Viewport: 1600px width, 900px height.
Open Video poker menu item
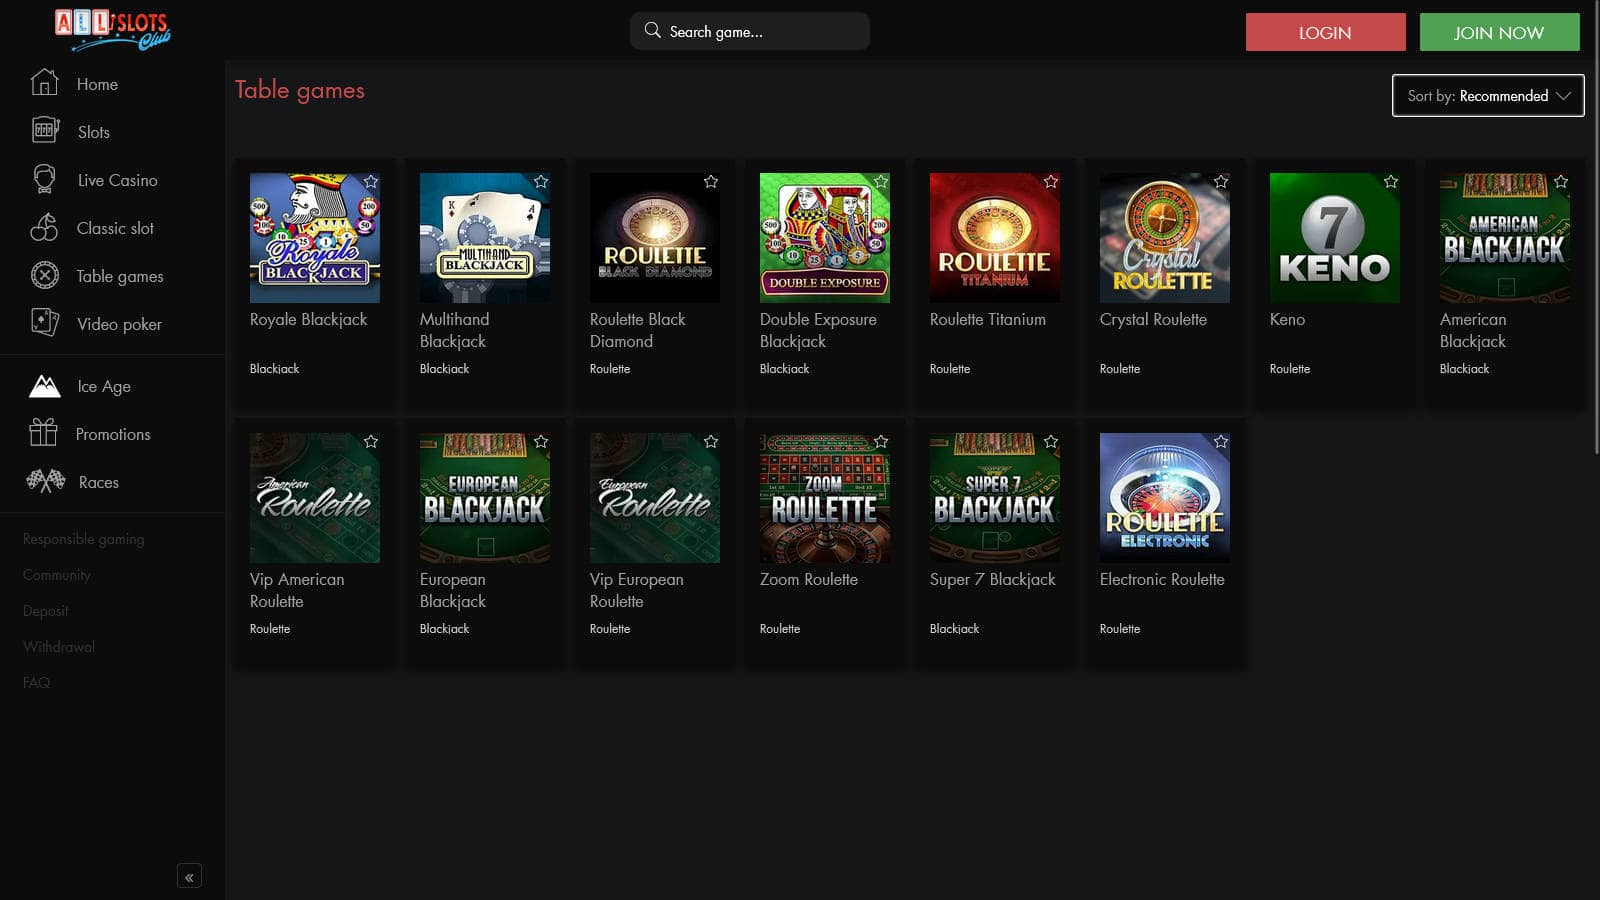[120, 324]
